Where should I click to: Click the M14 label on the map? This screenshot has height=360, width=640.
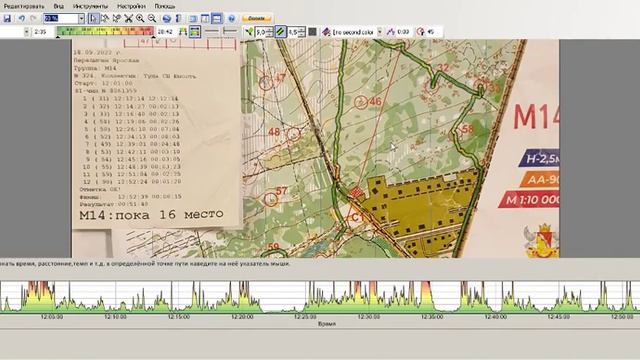point(536,117)
